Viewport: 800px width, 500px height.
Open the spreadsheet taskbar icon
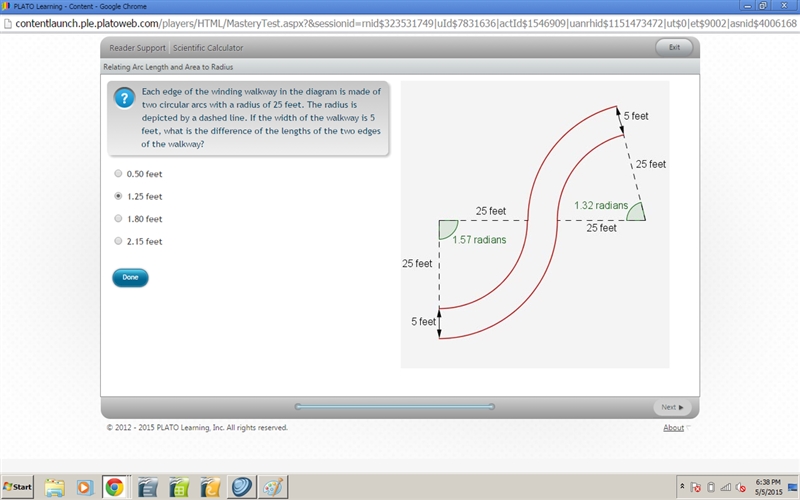tap(179, 487)
